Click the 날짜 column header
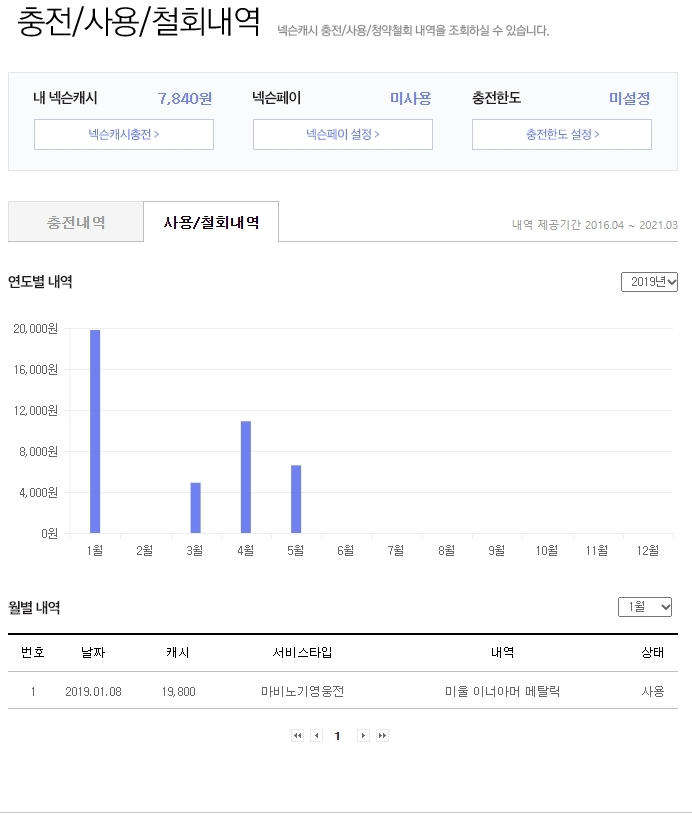Viewport: 692px width, 831px height. click(93, 652)
